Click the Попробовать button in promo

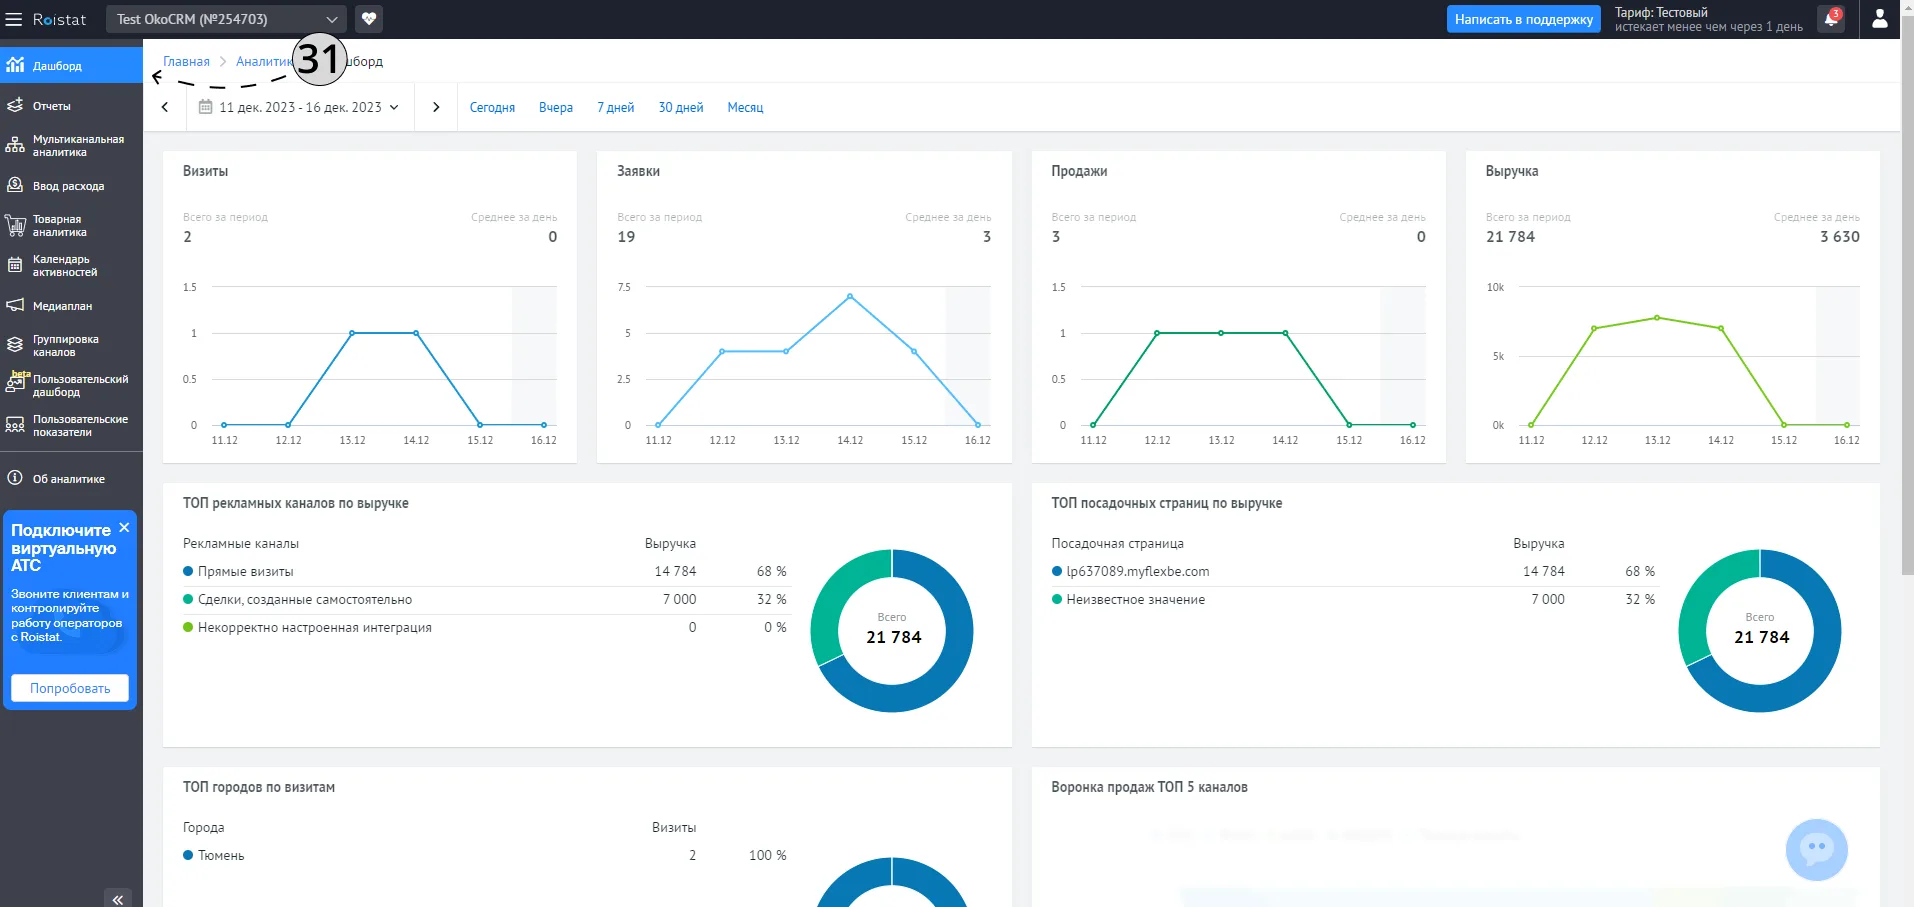[x=70, y=688]
